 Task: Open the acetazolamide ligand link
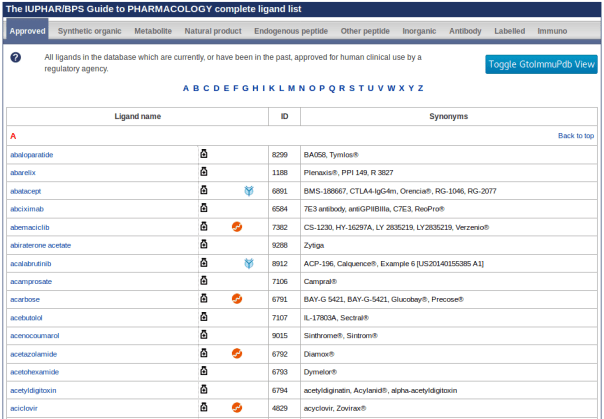pos(34,354)
